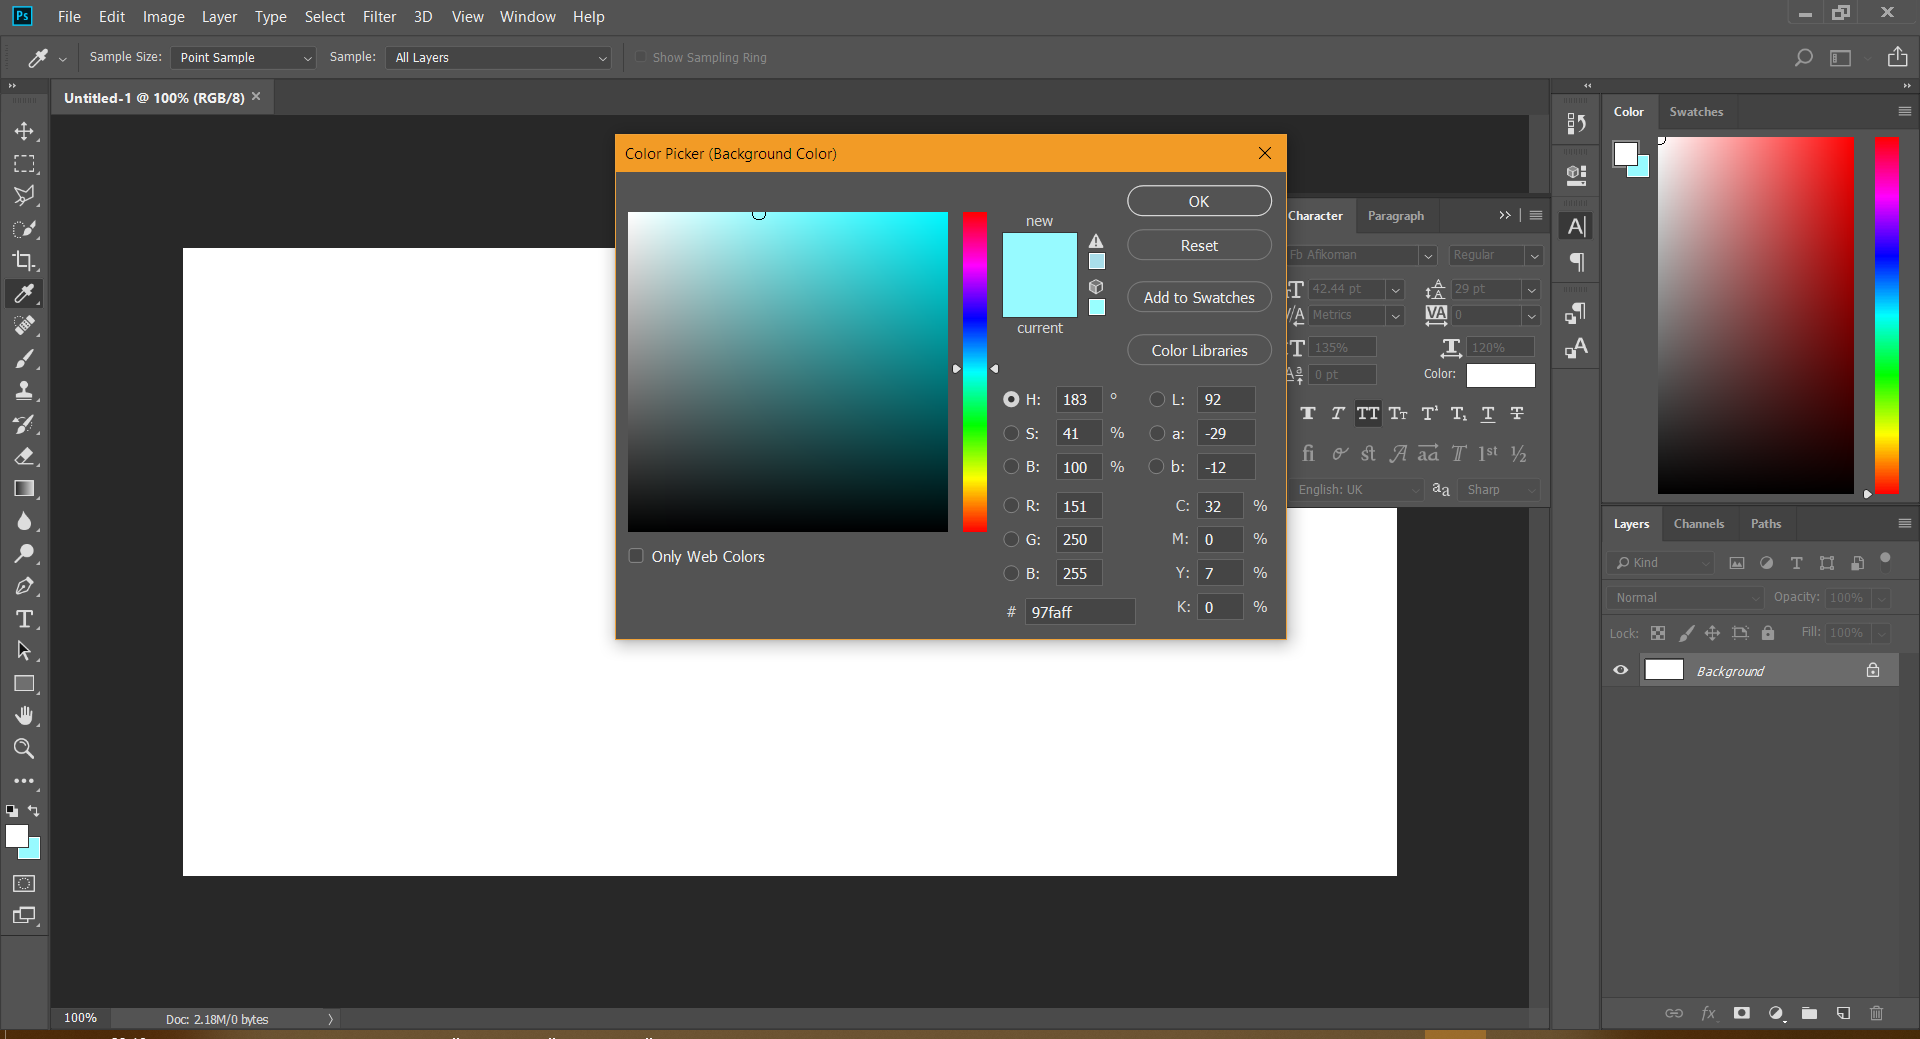Switch to the Paragraph tab
Viewport: 1920px width, 1039px height.
1395,216
